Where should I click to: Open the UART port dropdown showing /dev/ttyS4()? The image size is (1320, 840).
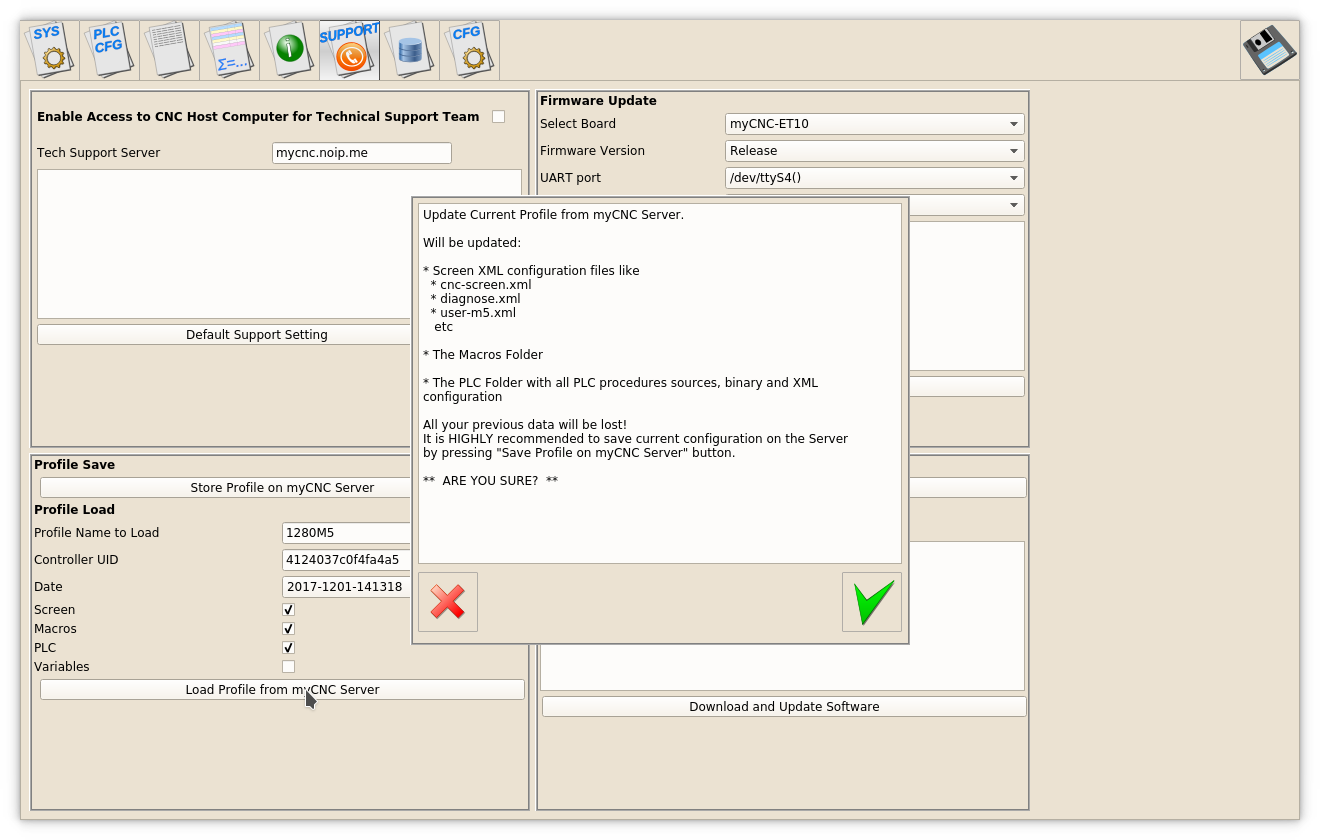tap(875, 178)
